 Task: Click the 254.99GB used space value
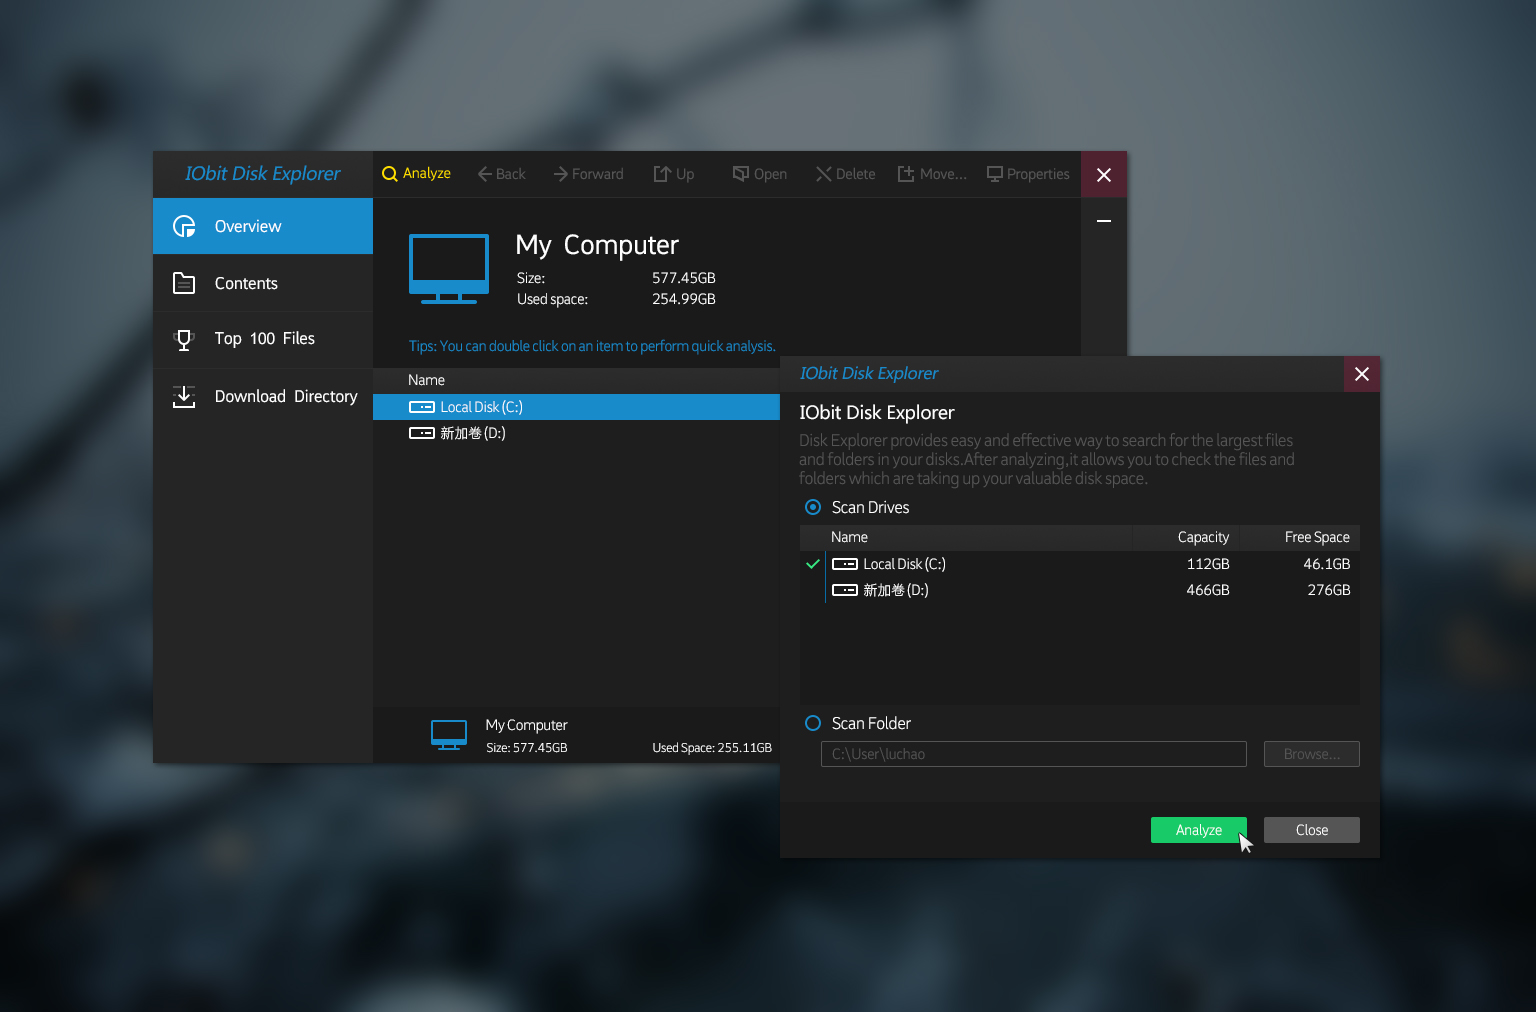(684, 299)
